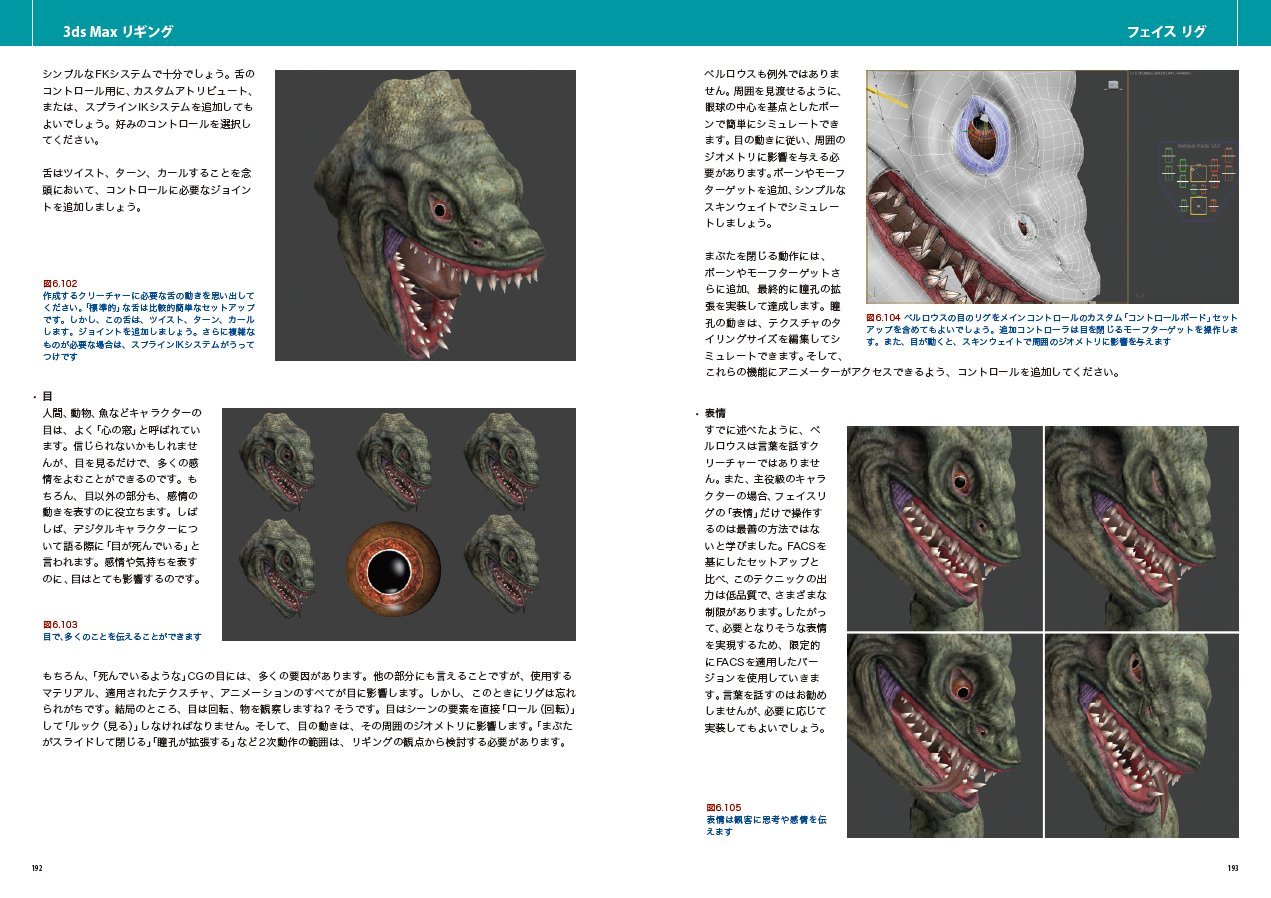Click the red 図6.103 caption label
The height and width of the screenshot is (898, 1271).
coord(60,624)
